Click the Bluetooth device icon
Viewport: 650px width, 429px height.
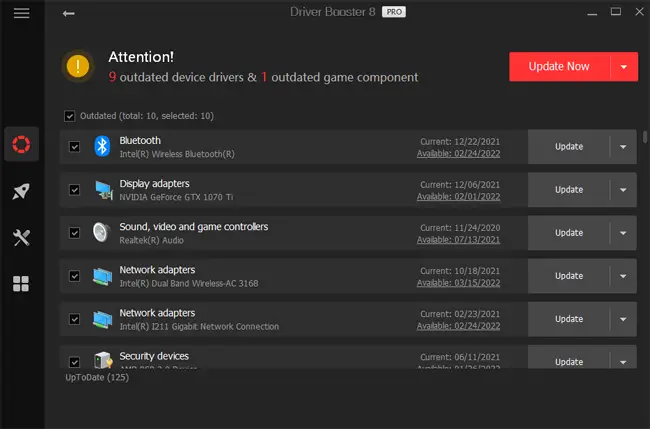point(102,146)
